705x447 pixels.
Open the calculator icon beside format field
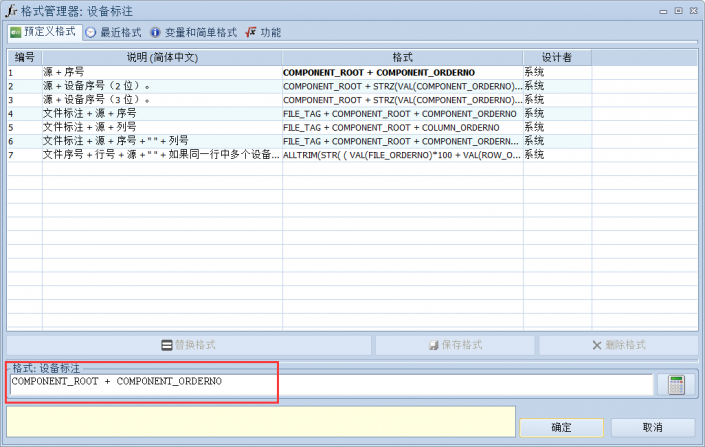click(x=677, y=384)
